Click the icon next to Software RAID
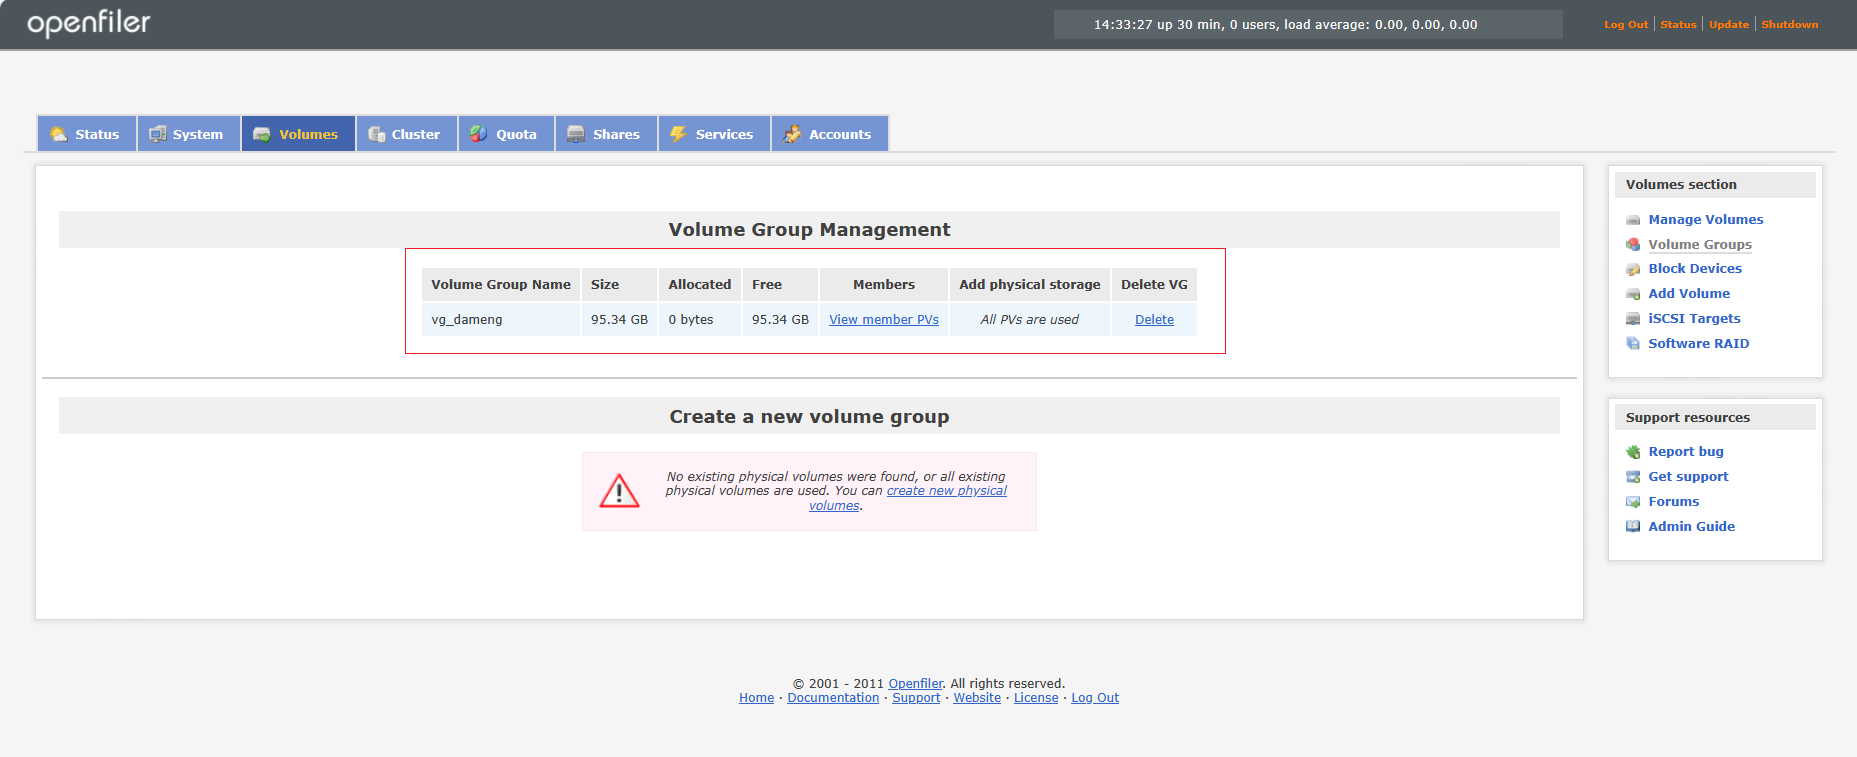1857x757 pixels. (x=1633, y=344)
